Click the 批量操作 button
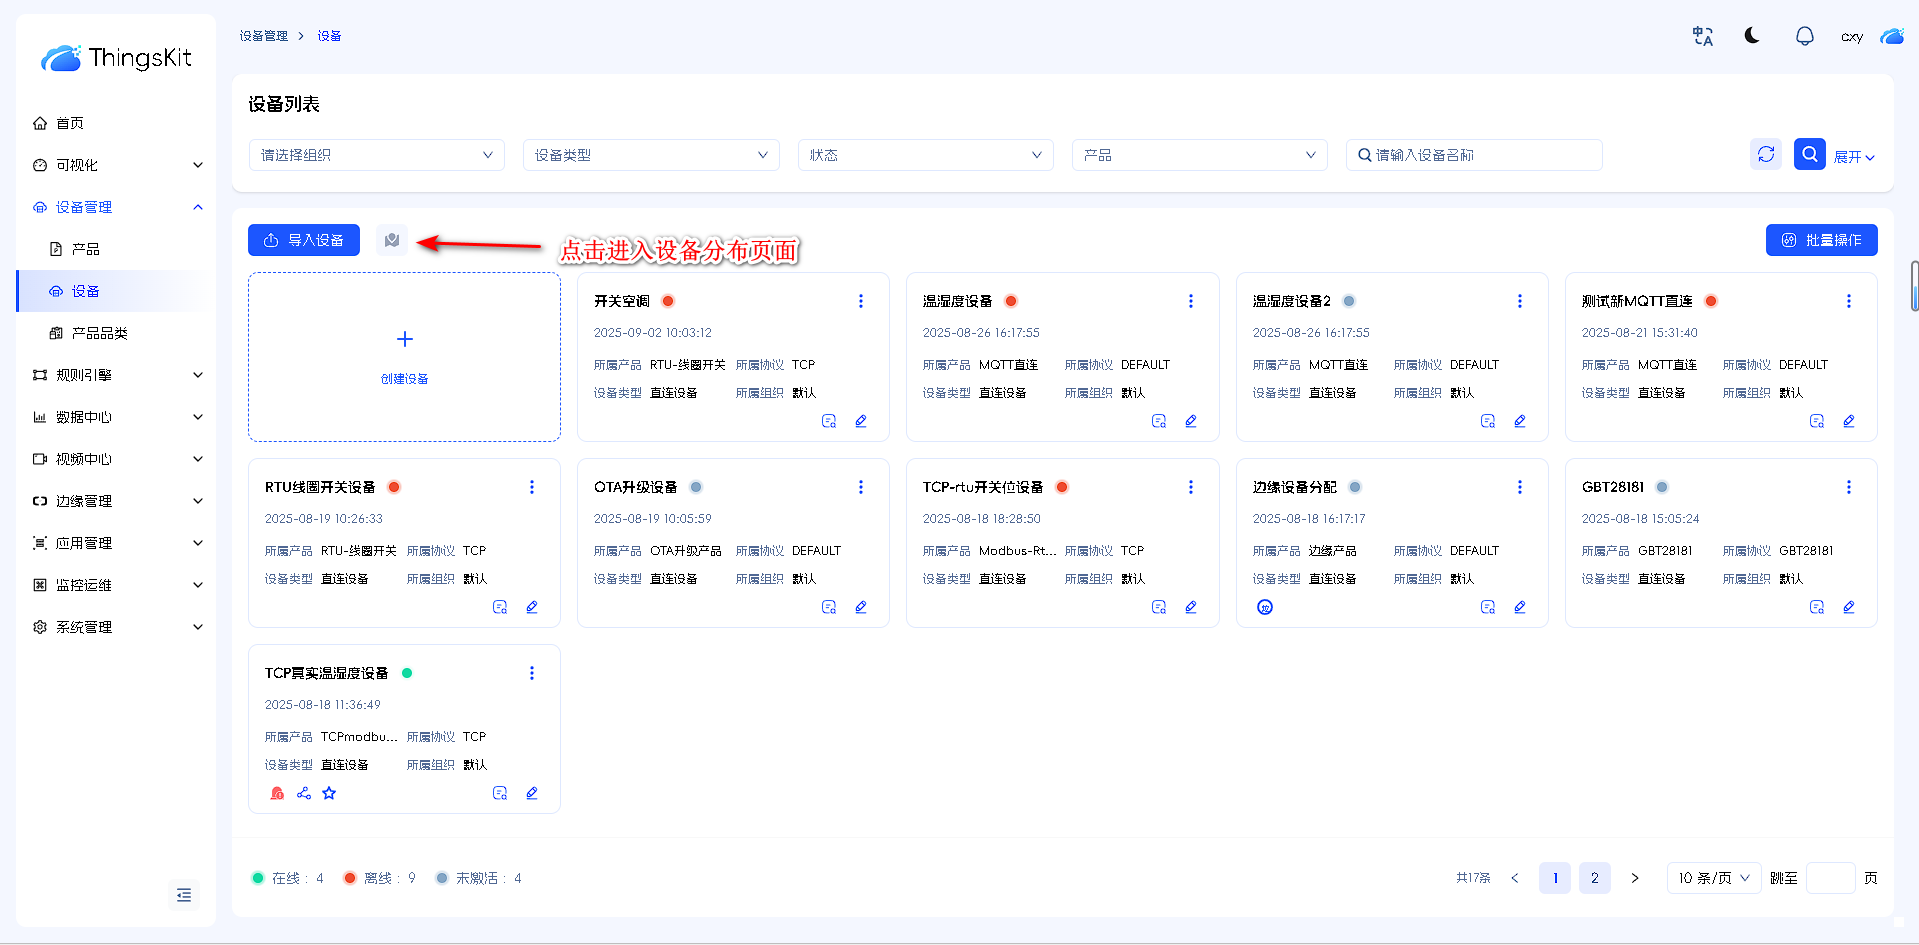Screen dimensions: 1919x945 click(x=1821, y=240)
